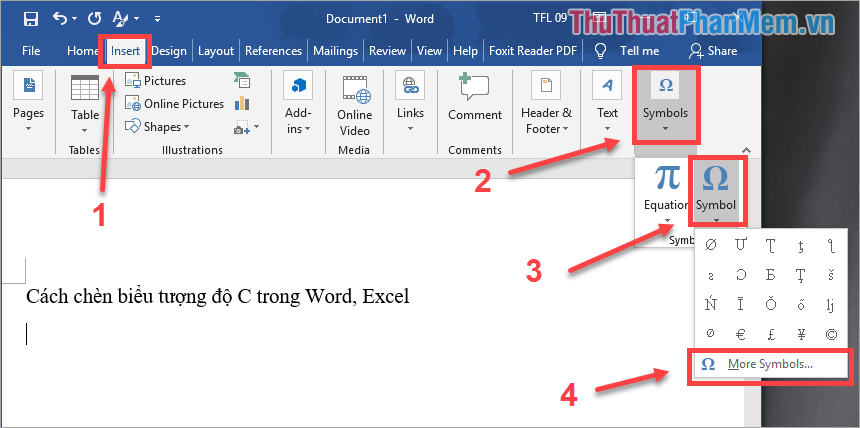Insert the Ŏ symbol
860x428 pixels.
click(x=771, y=305)
